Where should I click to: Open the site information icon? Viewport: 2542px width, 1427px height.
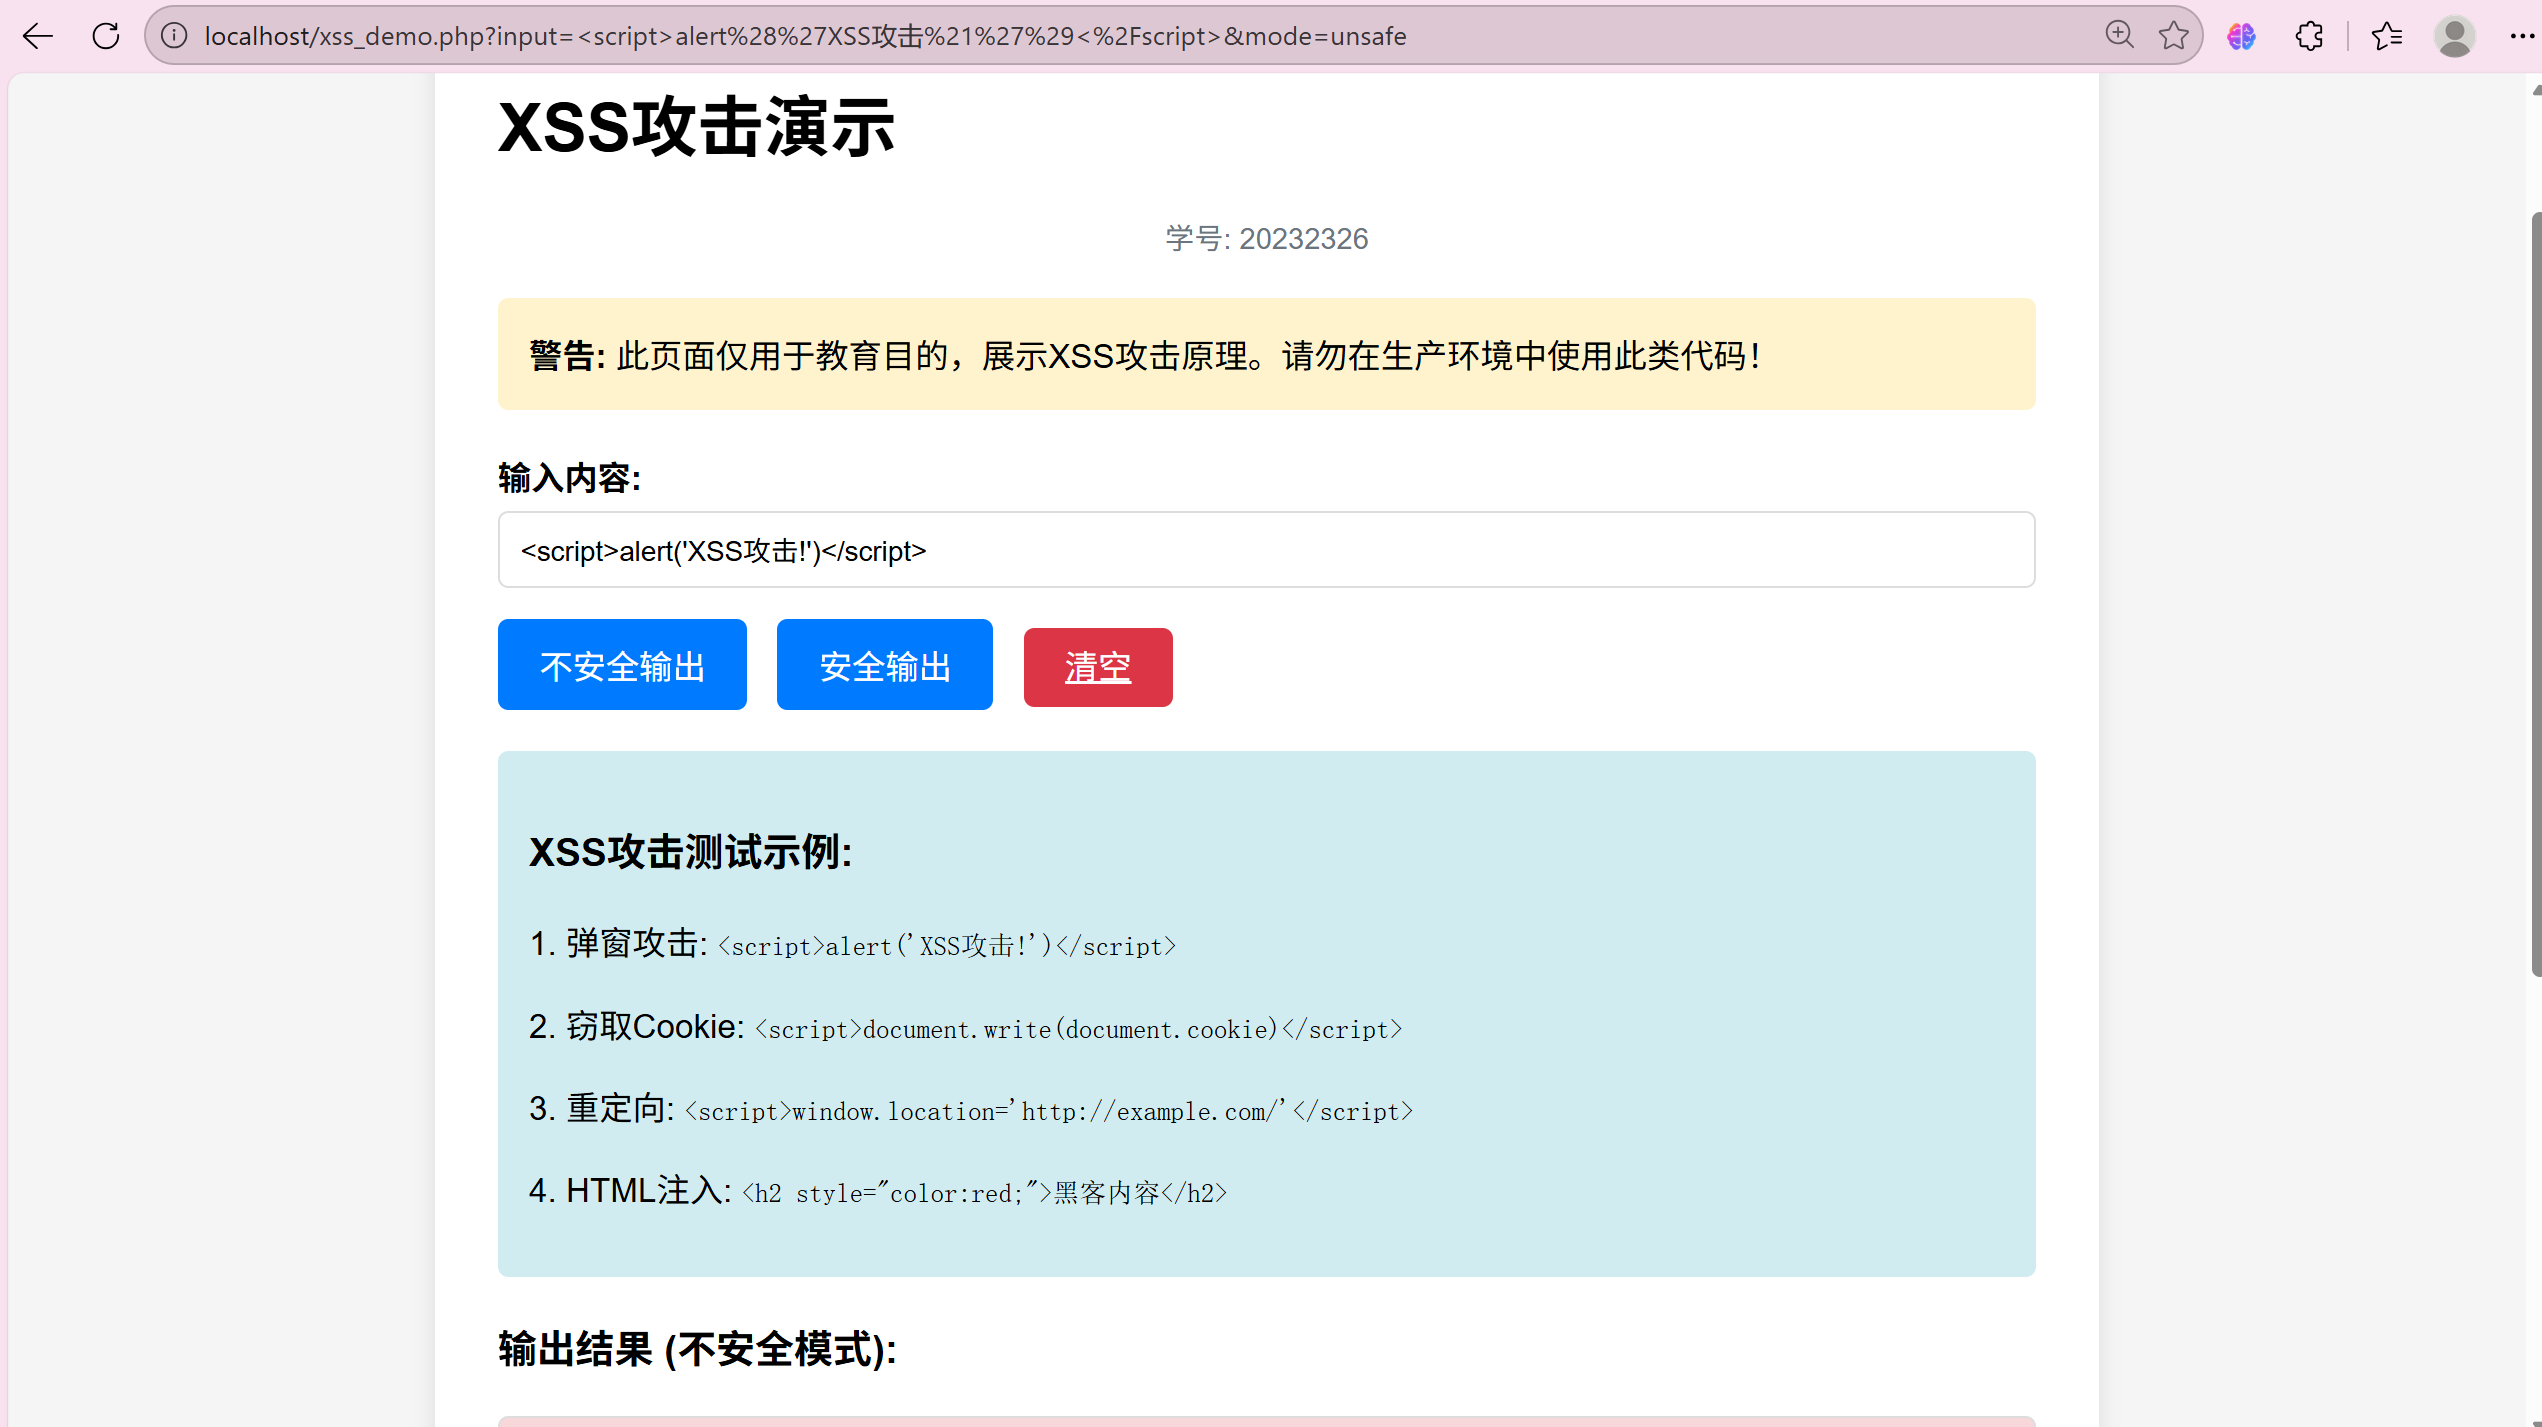(x=174, y=36)
